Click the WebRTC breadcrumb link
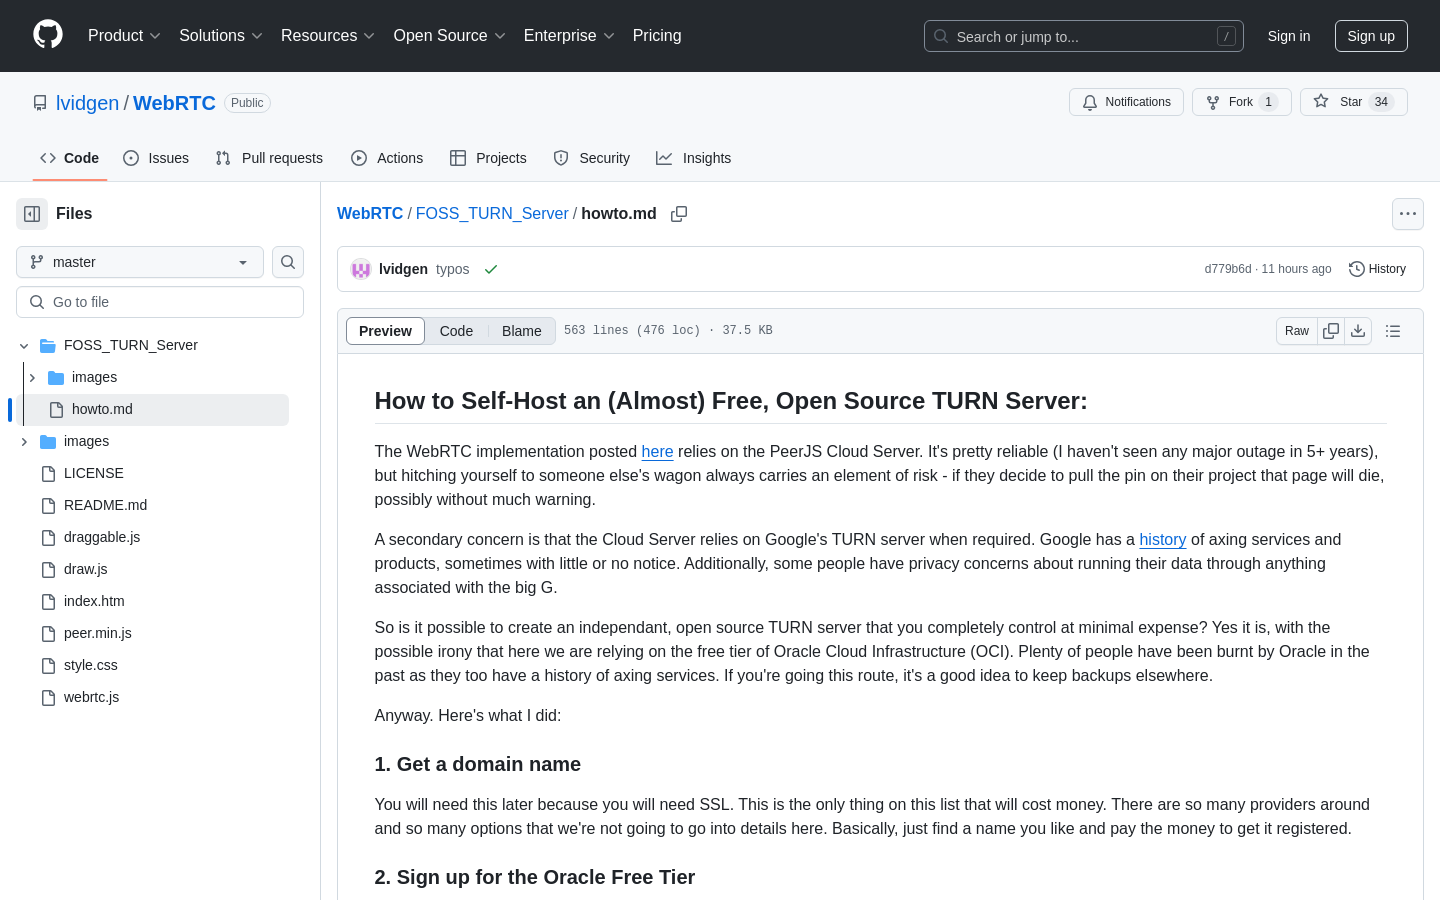The height and width of the screenshot is (900, 1440). (x=370, y=214)
